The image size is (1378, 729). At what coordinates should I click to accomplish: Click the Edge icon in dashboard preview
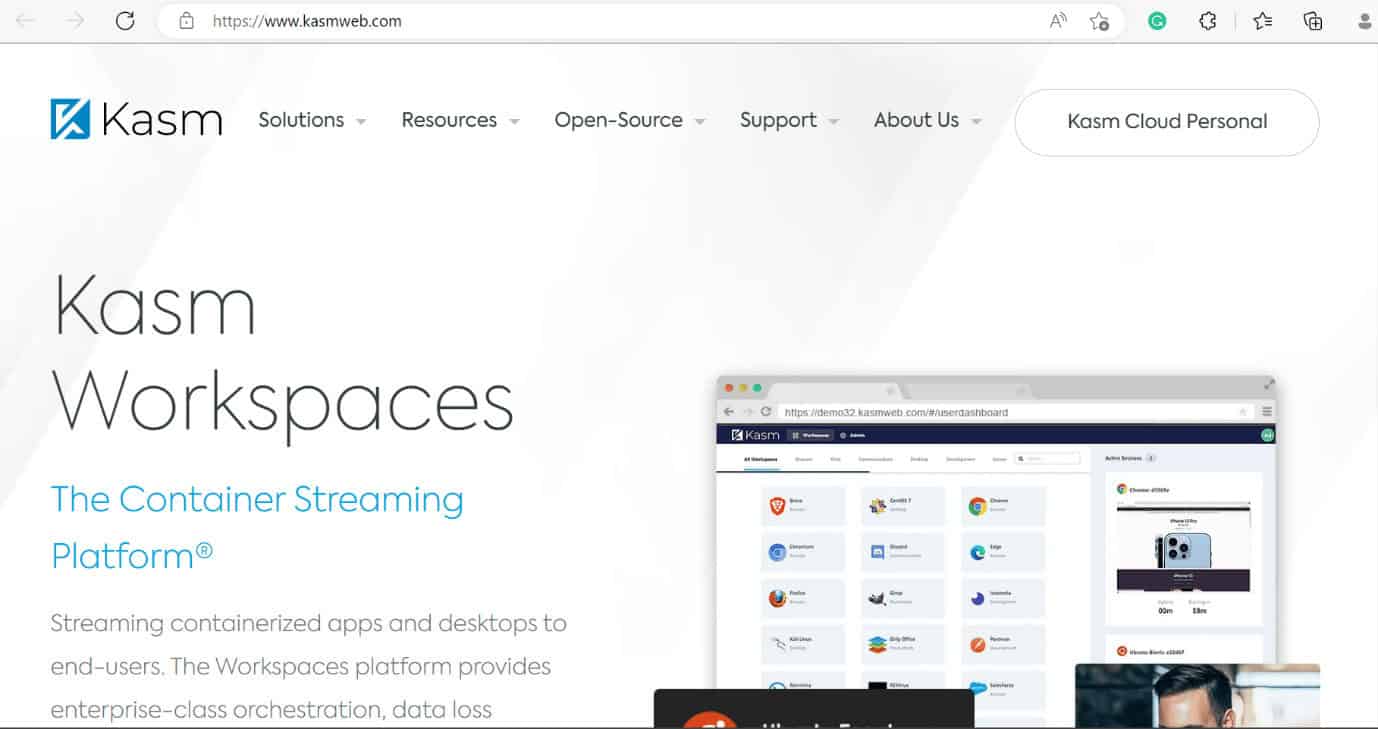pyautogui.click(x=977, y=552)
